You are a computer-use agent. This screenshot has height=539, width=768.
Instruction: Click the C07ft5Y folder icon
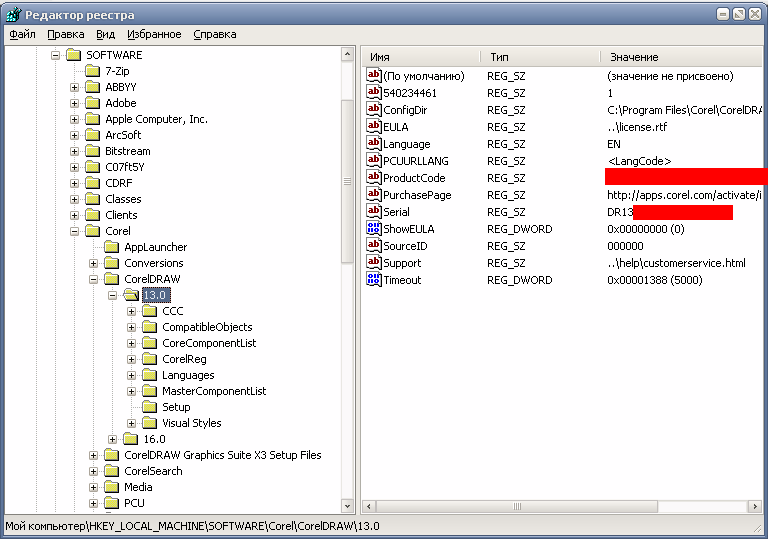click(x=93, y=167)
